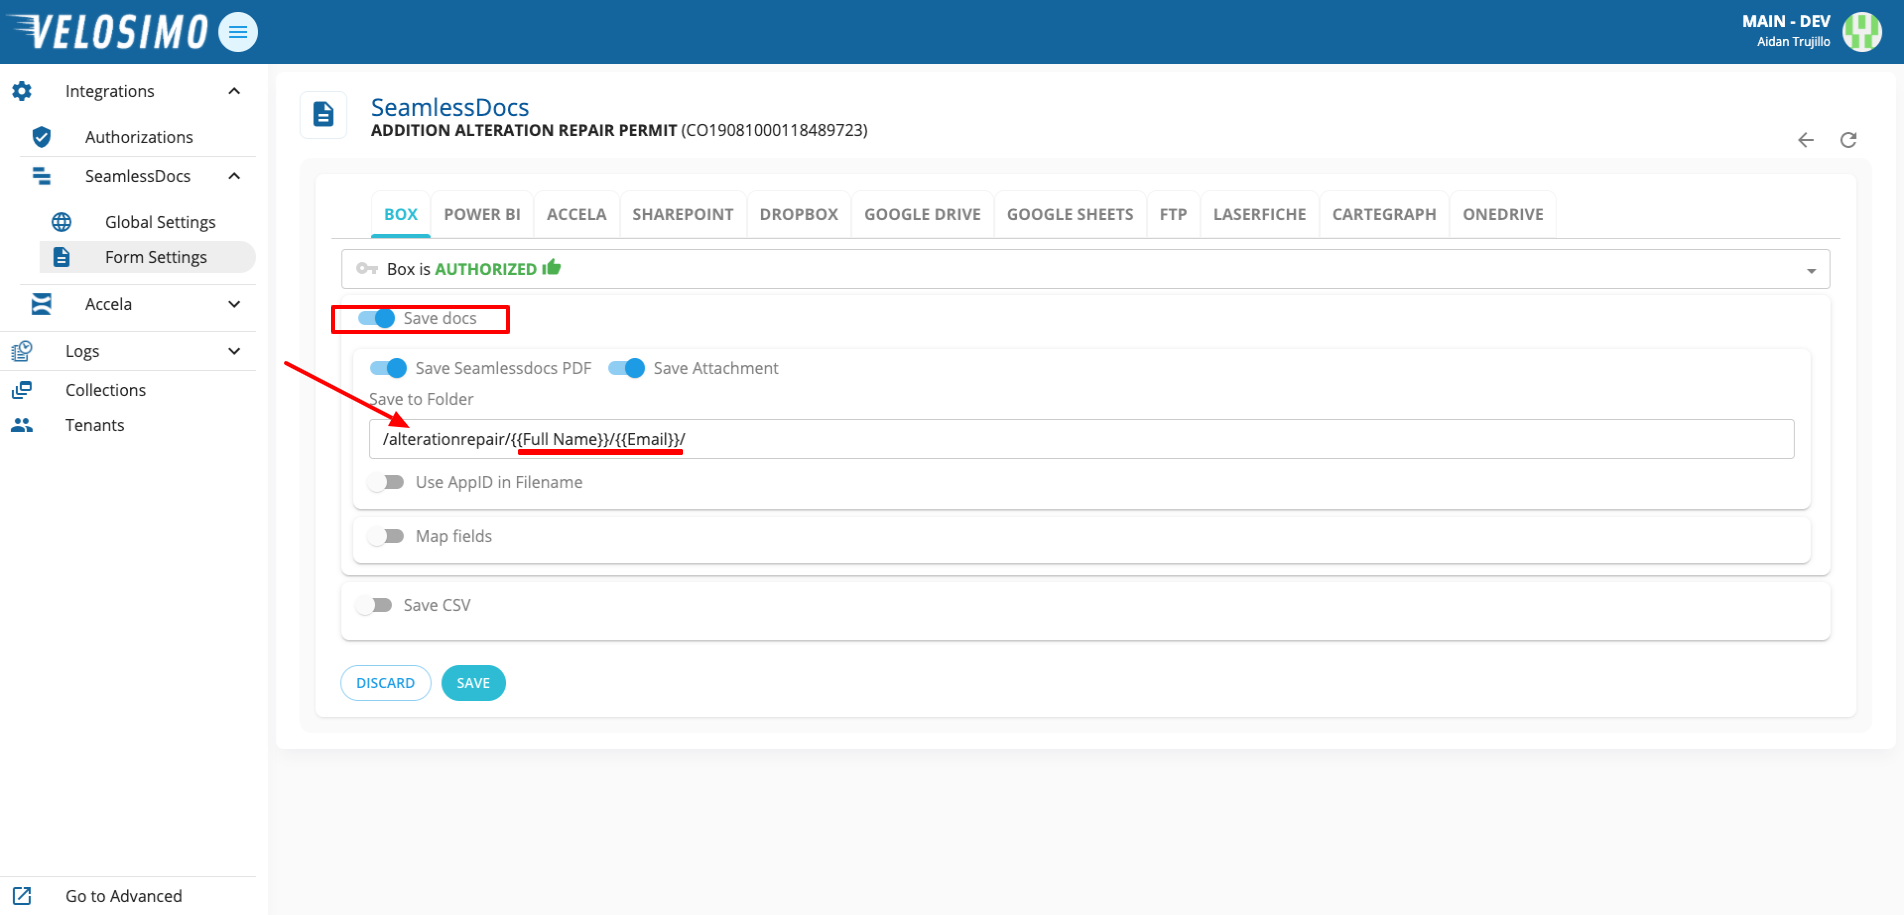Viewport: 1904px width, 915px height.
Task: Click the Collections icon
Action: coord(22,390)
